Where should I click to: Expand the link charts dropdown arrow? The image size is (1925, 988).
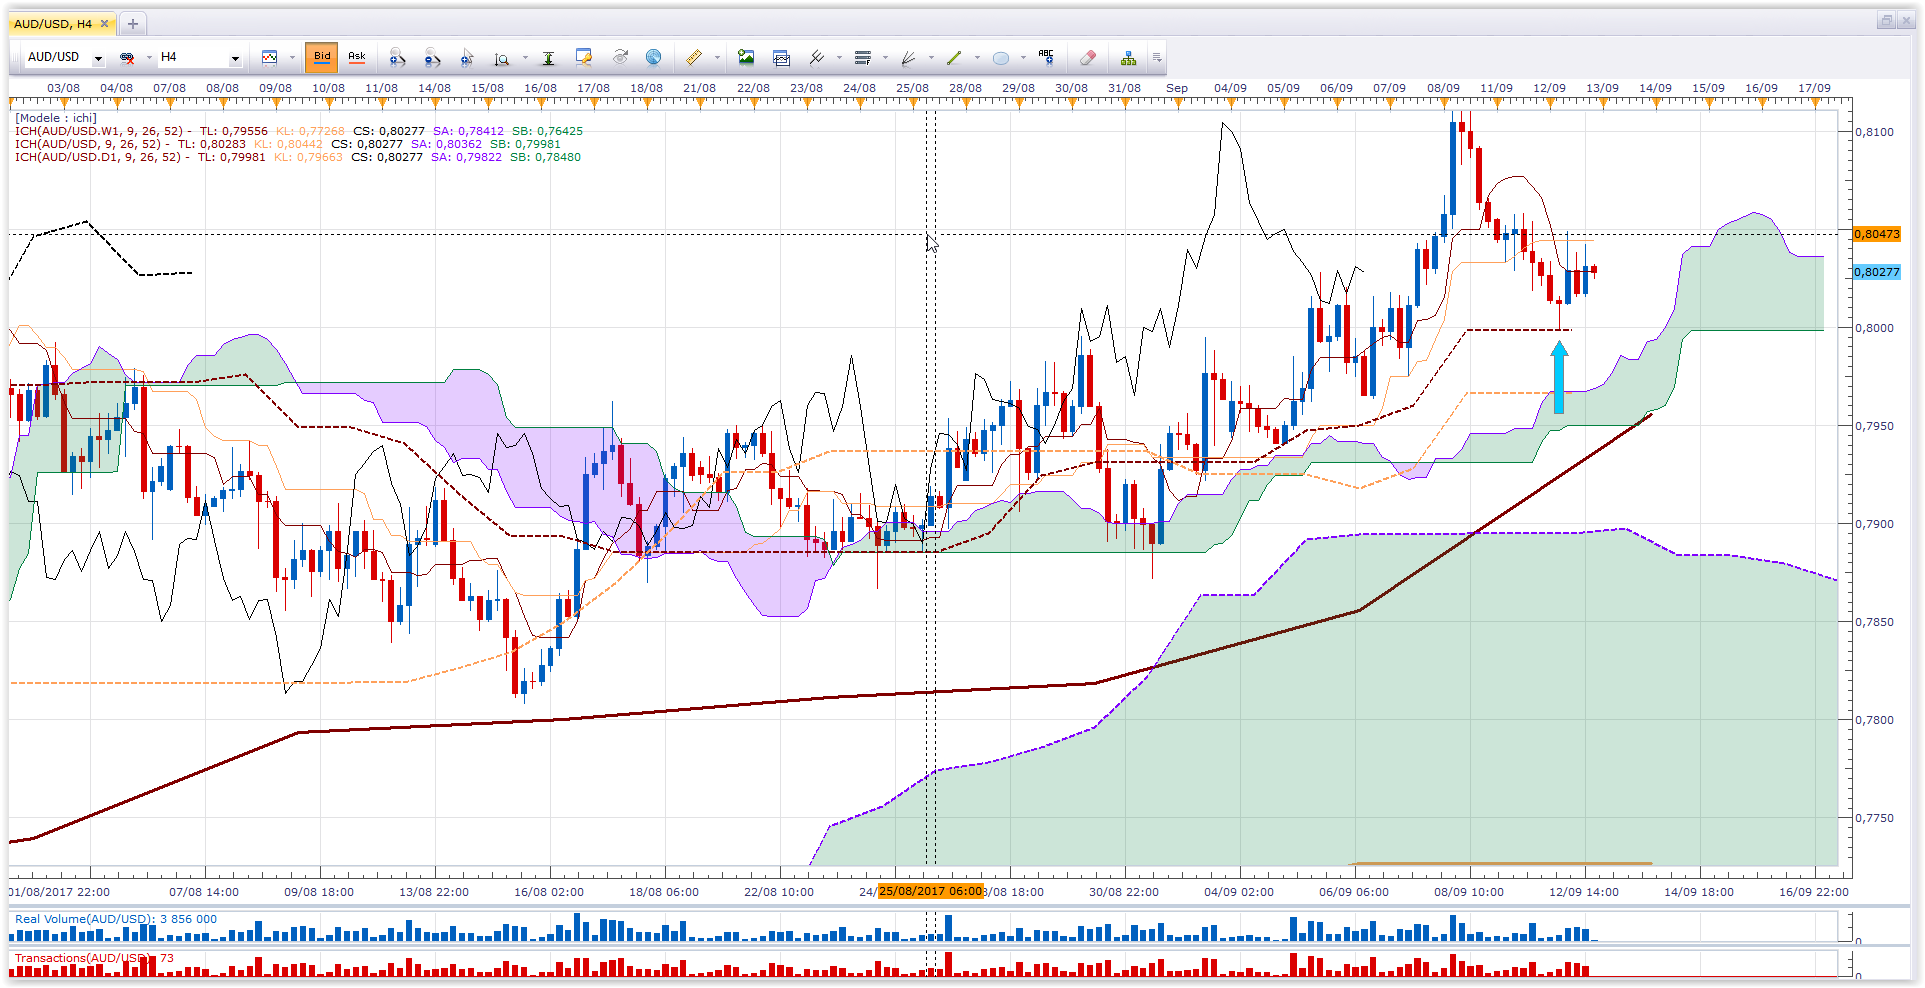pos(149,58)
